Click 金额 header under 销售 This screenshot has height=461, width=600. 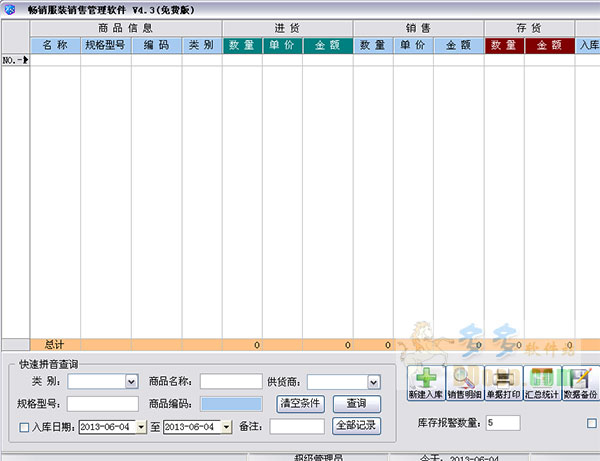[459, 45]
